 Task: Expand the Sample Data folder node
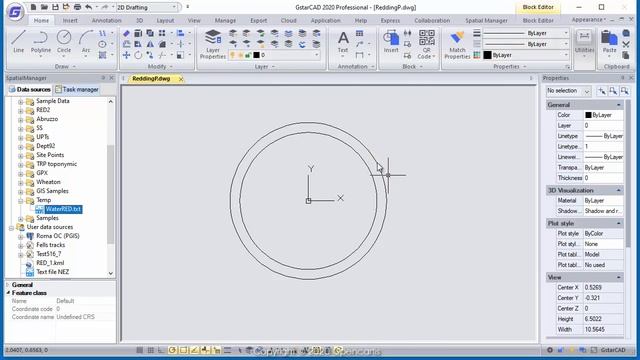[x=20, y=101]
